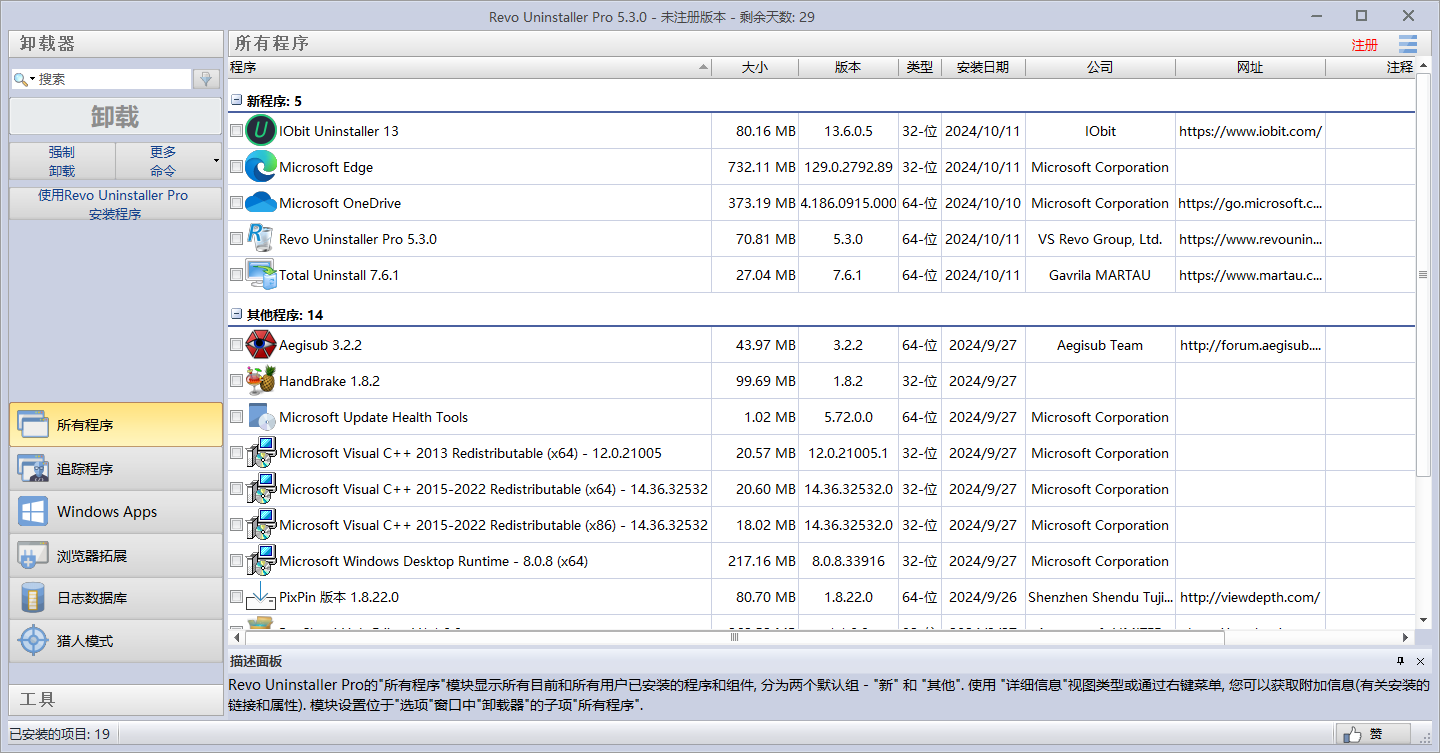Click the vertical scrollbar of the program list
The height and width of the screenshot is (753, 1440).
click(1424, 275)
